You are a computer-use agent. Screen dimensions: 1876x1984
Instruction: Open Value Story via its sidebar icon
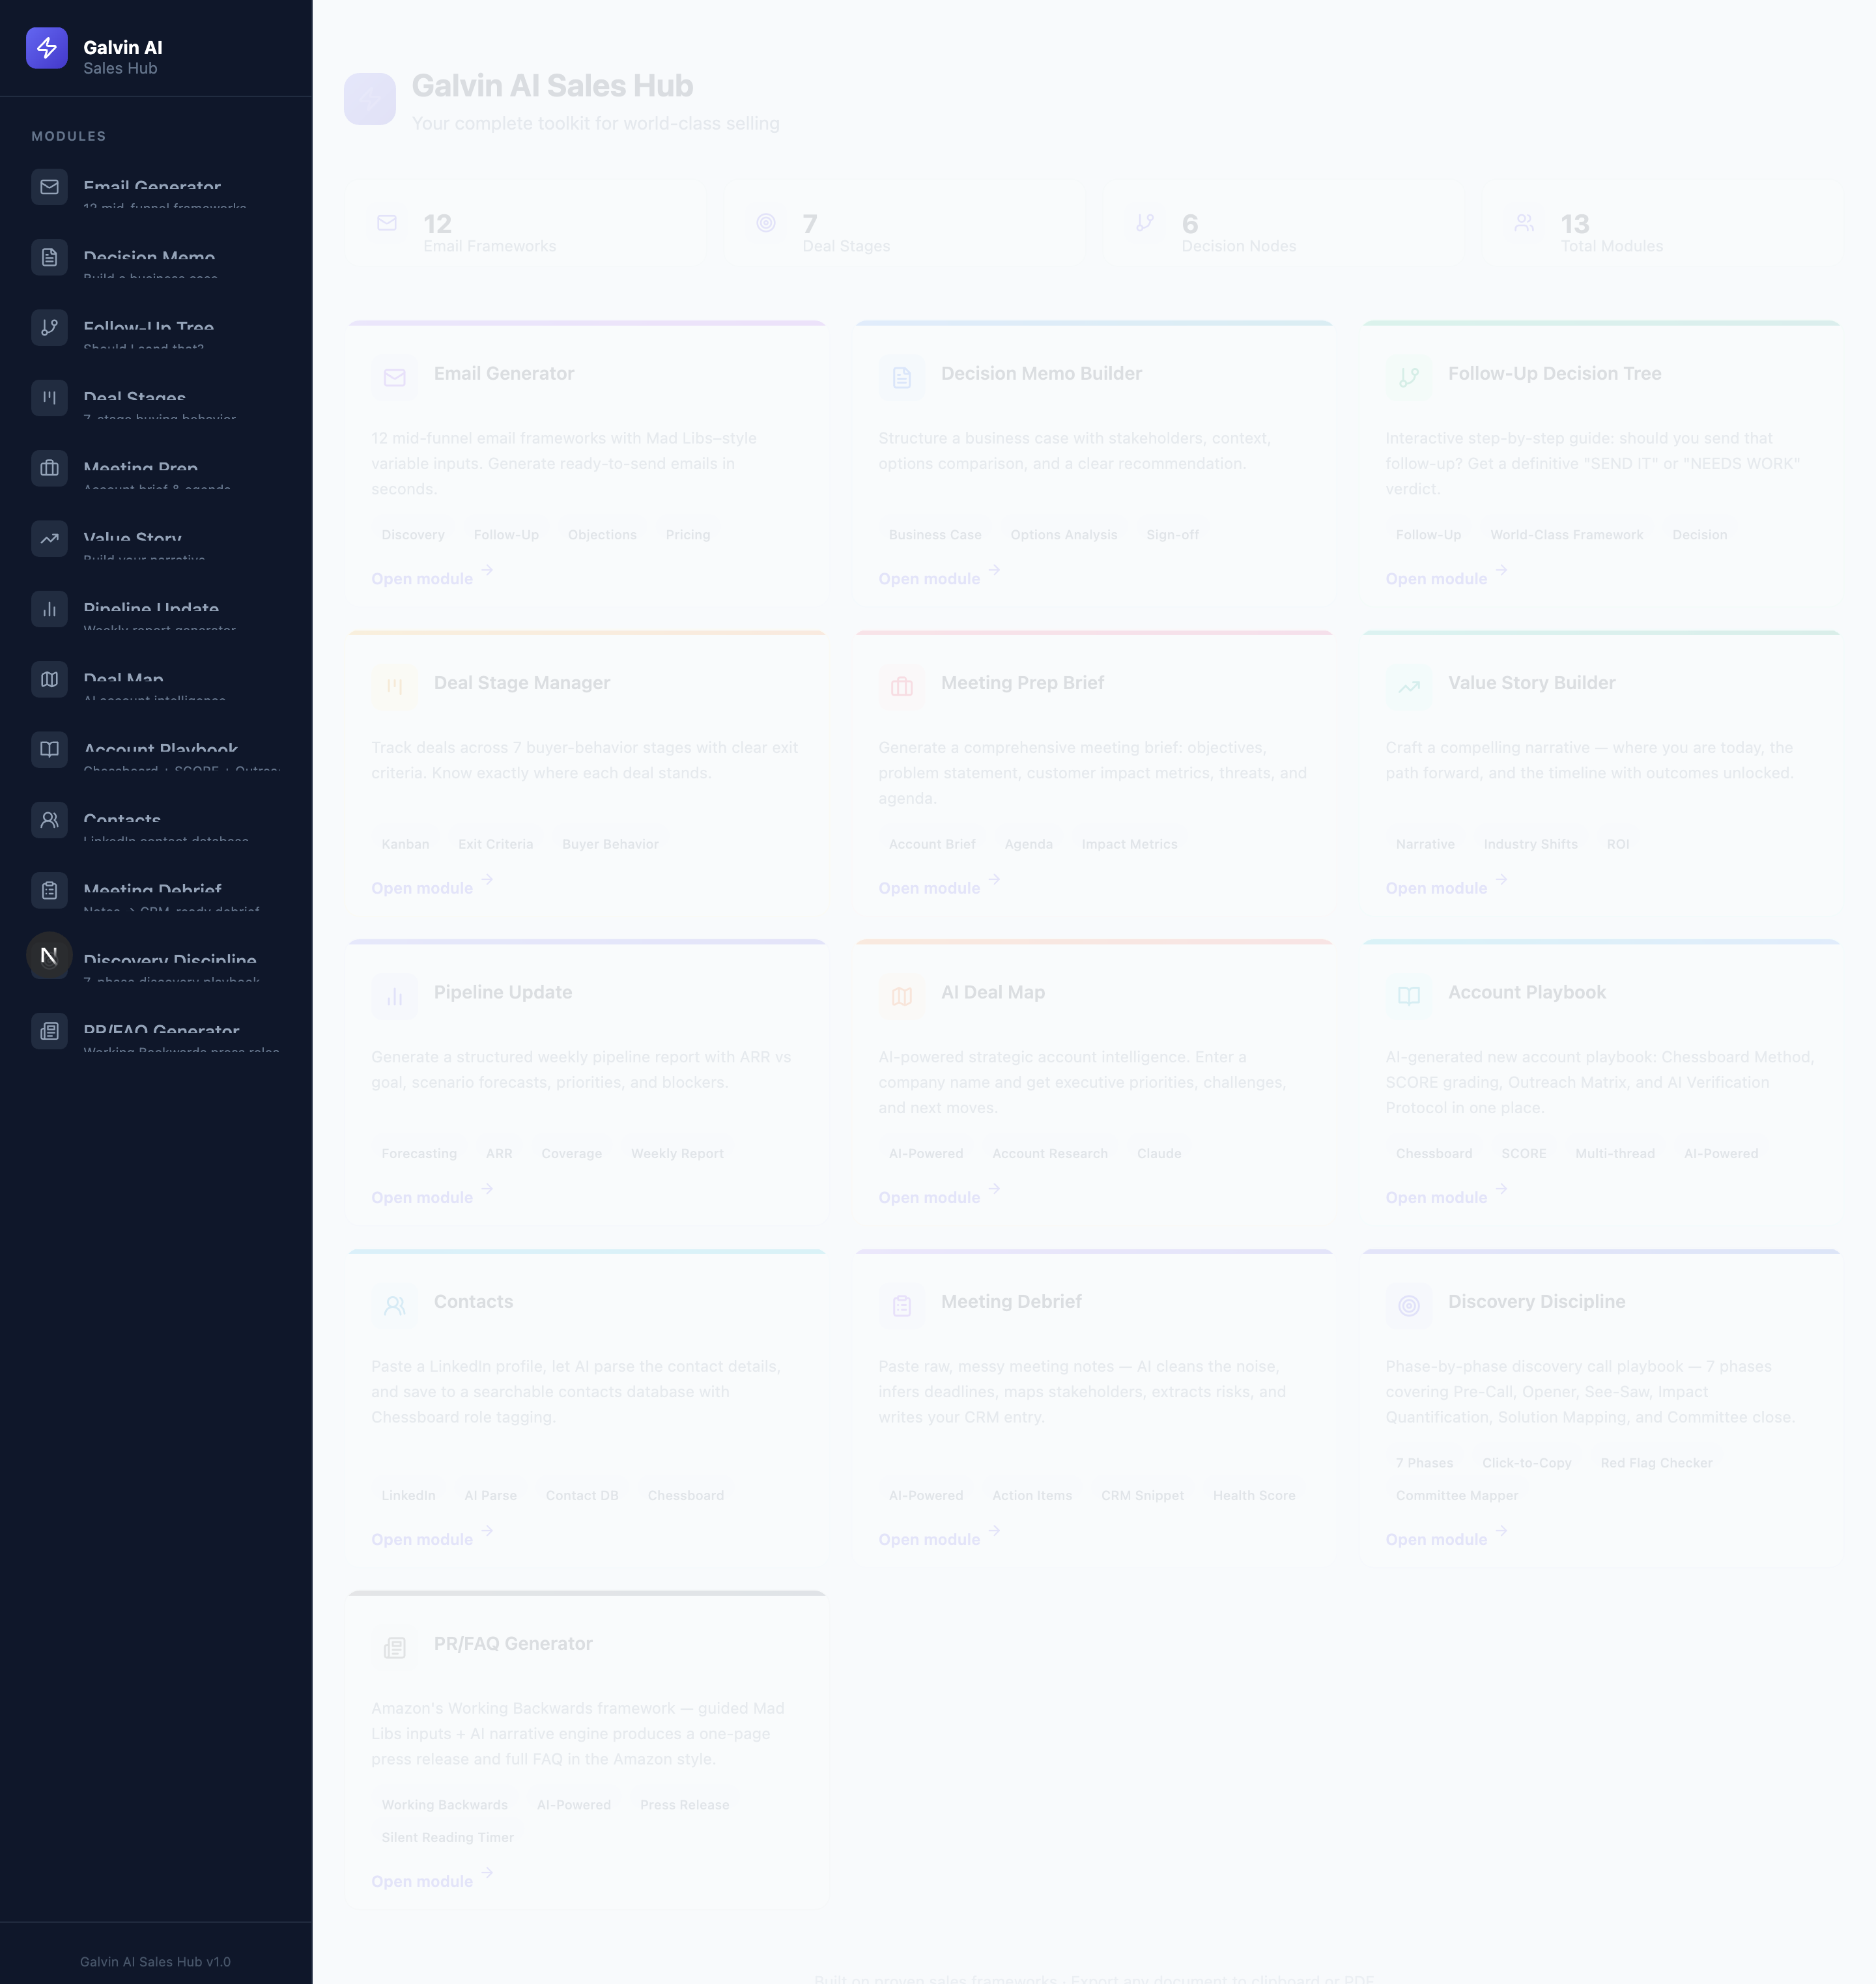pyautogui.click(x=49, y=538)
